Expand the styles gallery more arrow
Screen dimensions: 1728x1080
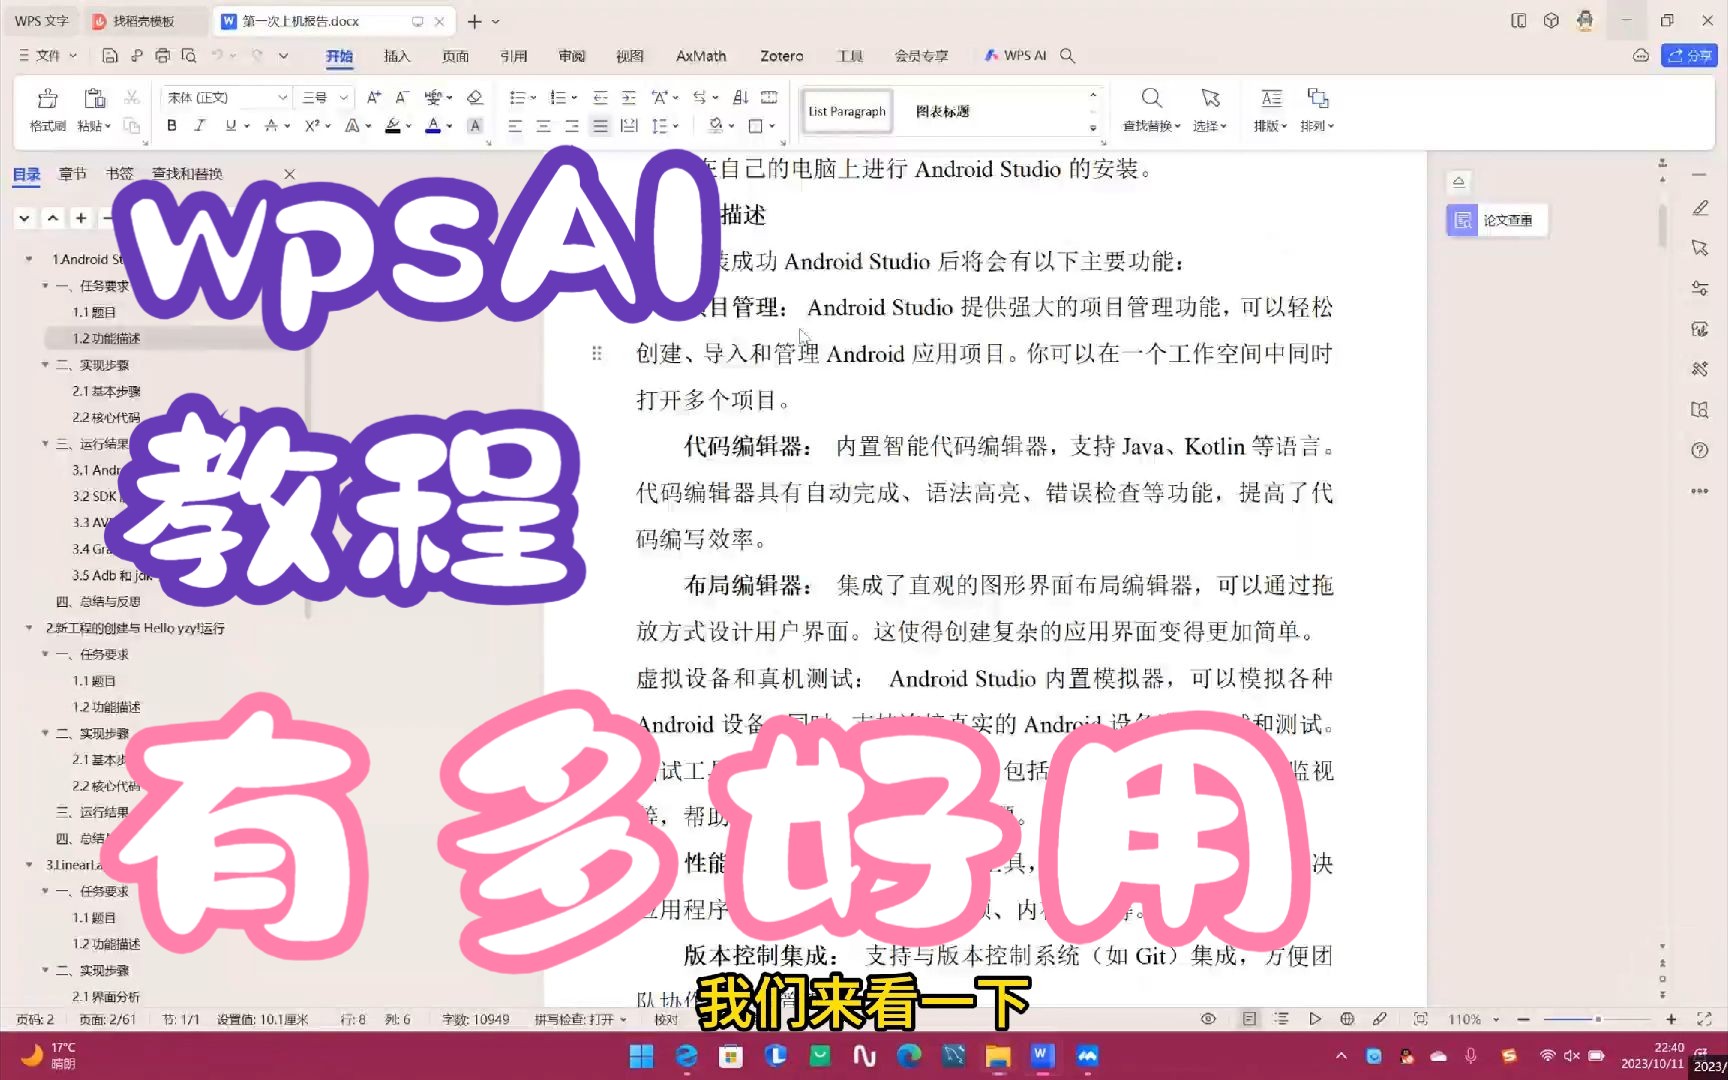point(1093,128)
